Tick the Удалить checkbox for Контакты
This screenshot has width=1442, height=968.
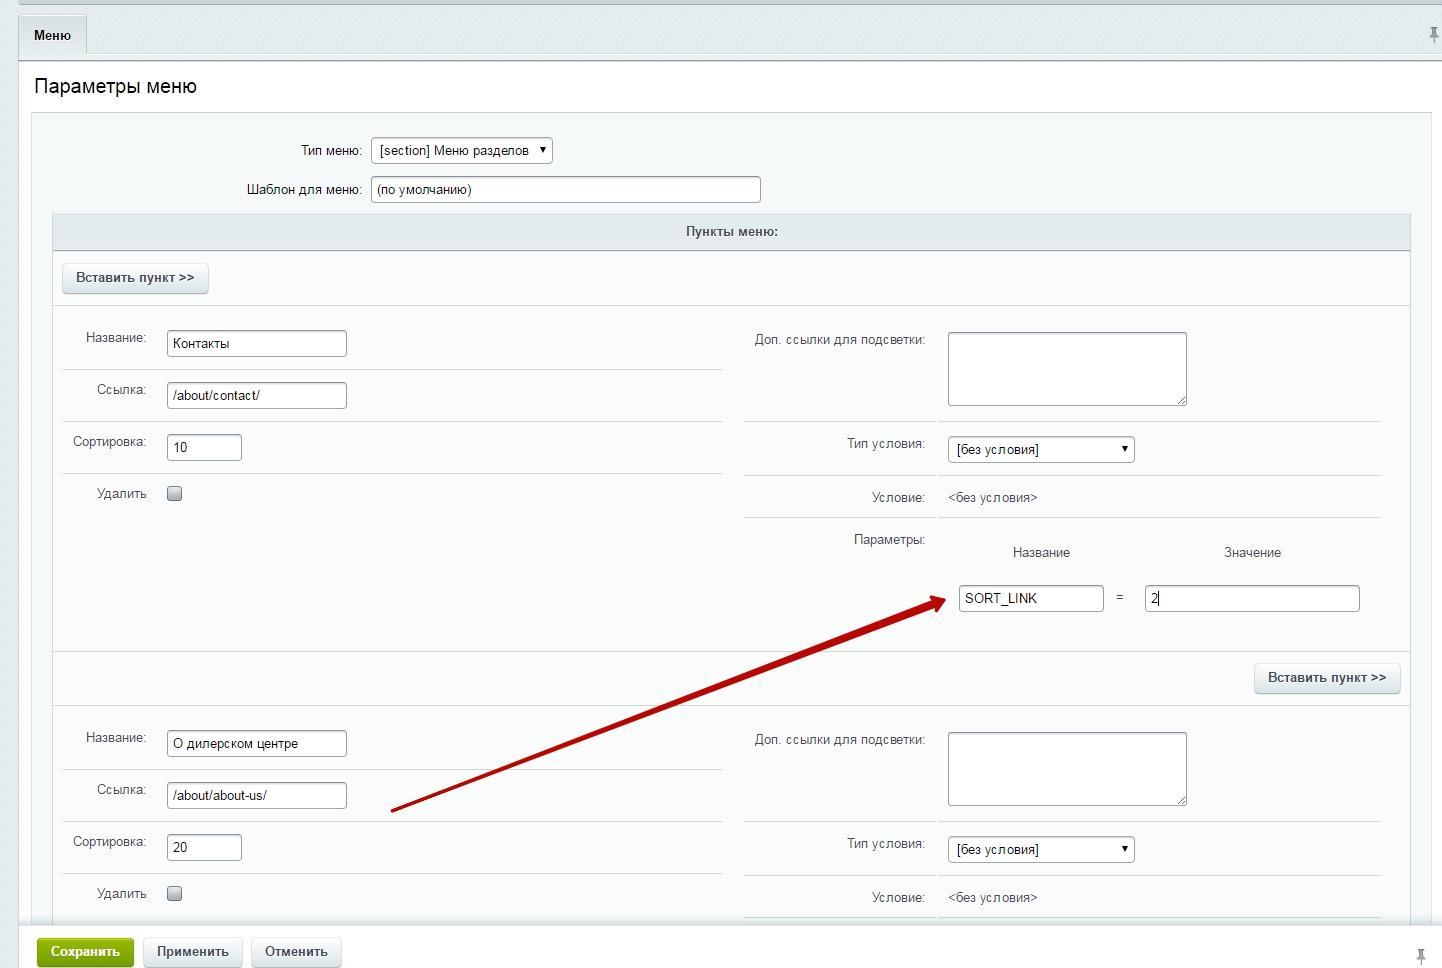coord(175,494)
